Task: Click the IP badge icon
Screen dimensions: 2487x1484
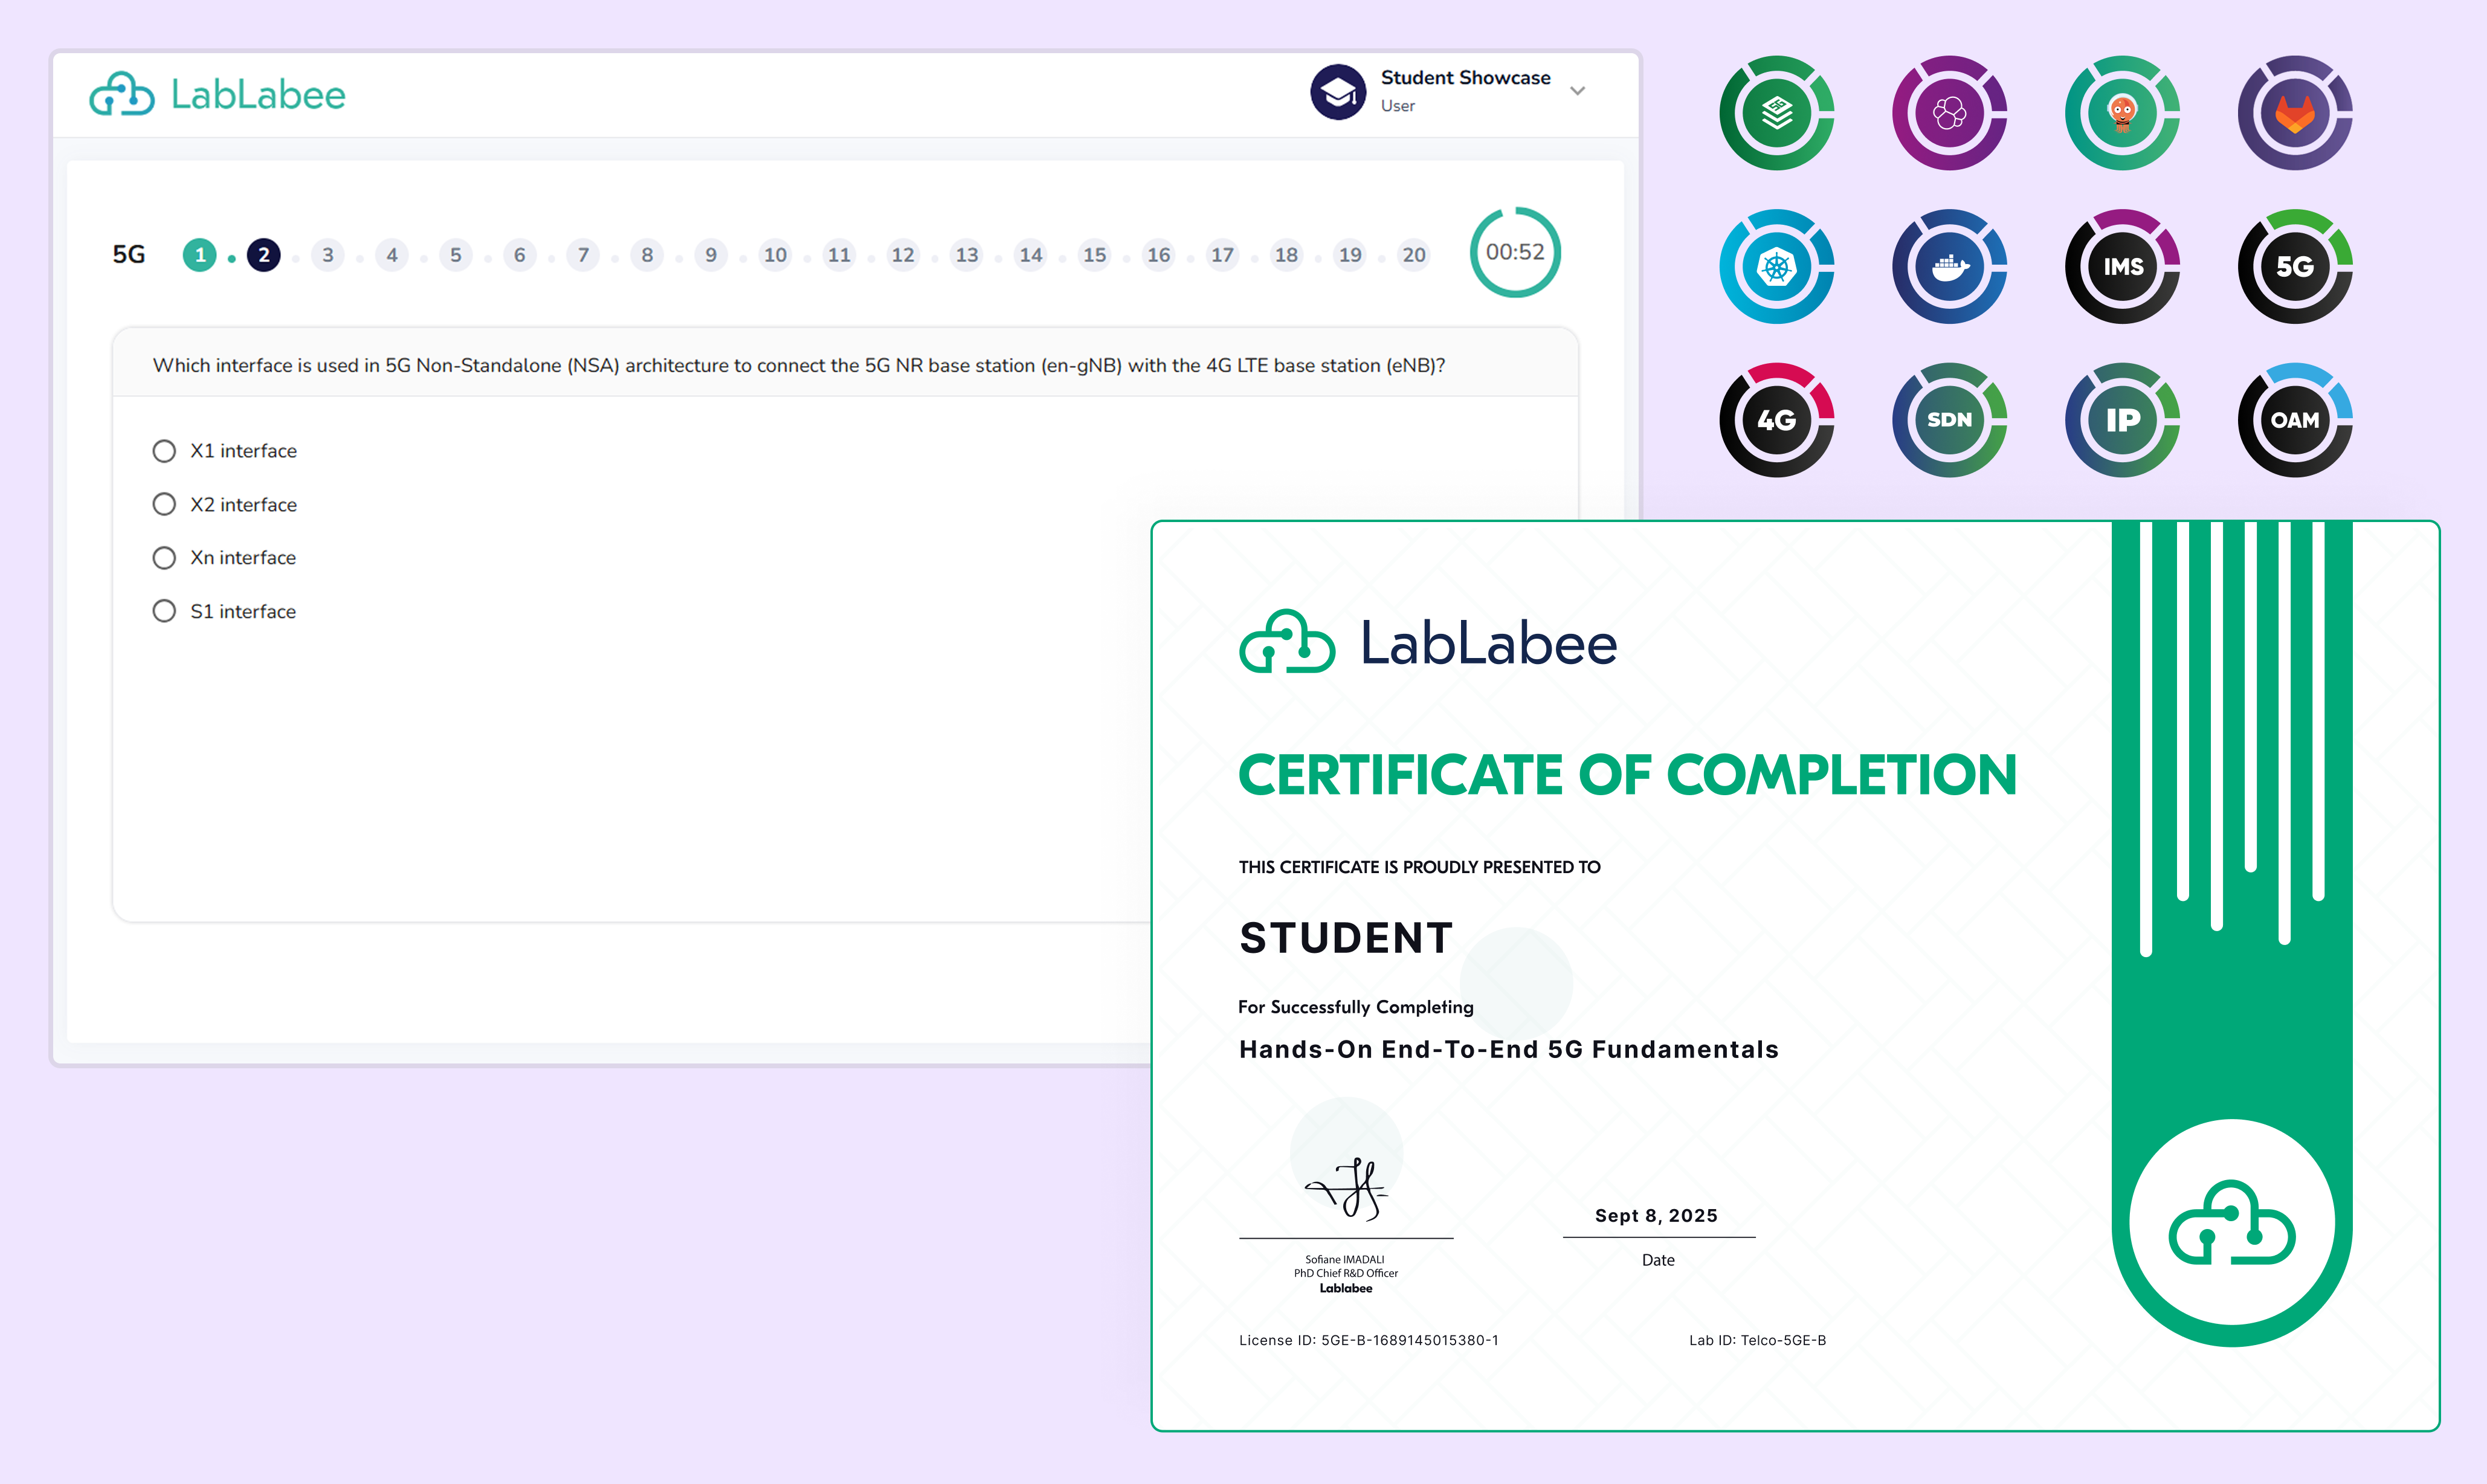Action: [x=2122, y=420]
